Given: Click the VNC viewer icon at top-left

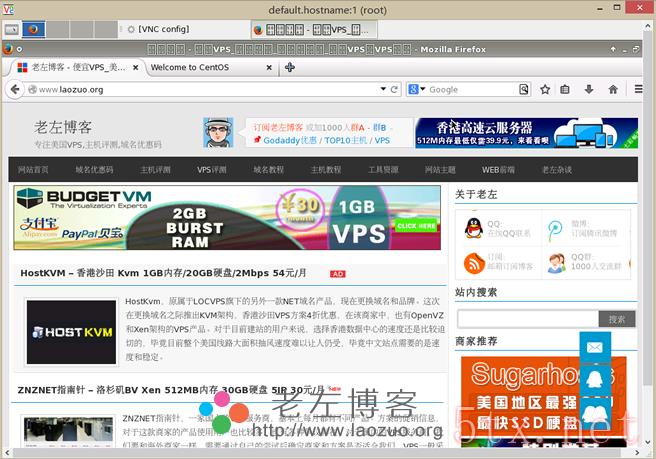Looking at the screenshot, I should pyautogui.click(x=8, y=9).
